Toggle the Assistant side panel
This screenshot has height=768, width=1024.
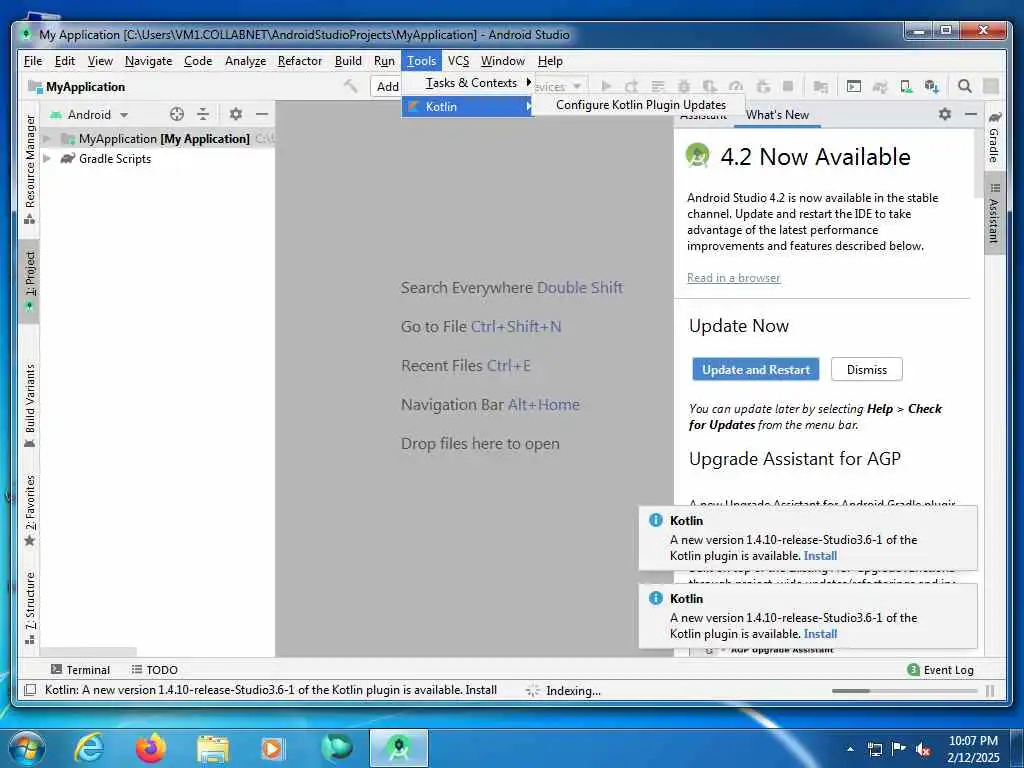coord(994,214)
